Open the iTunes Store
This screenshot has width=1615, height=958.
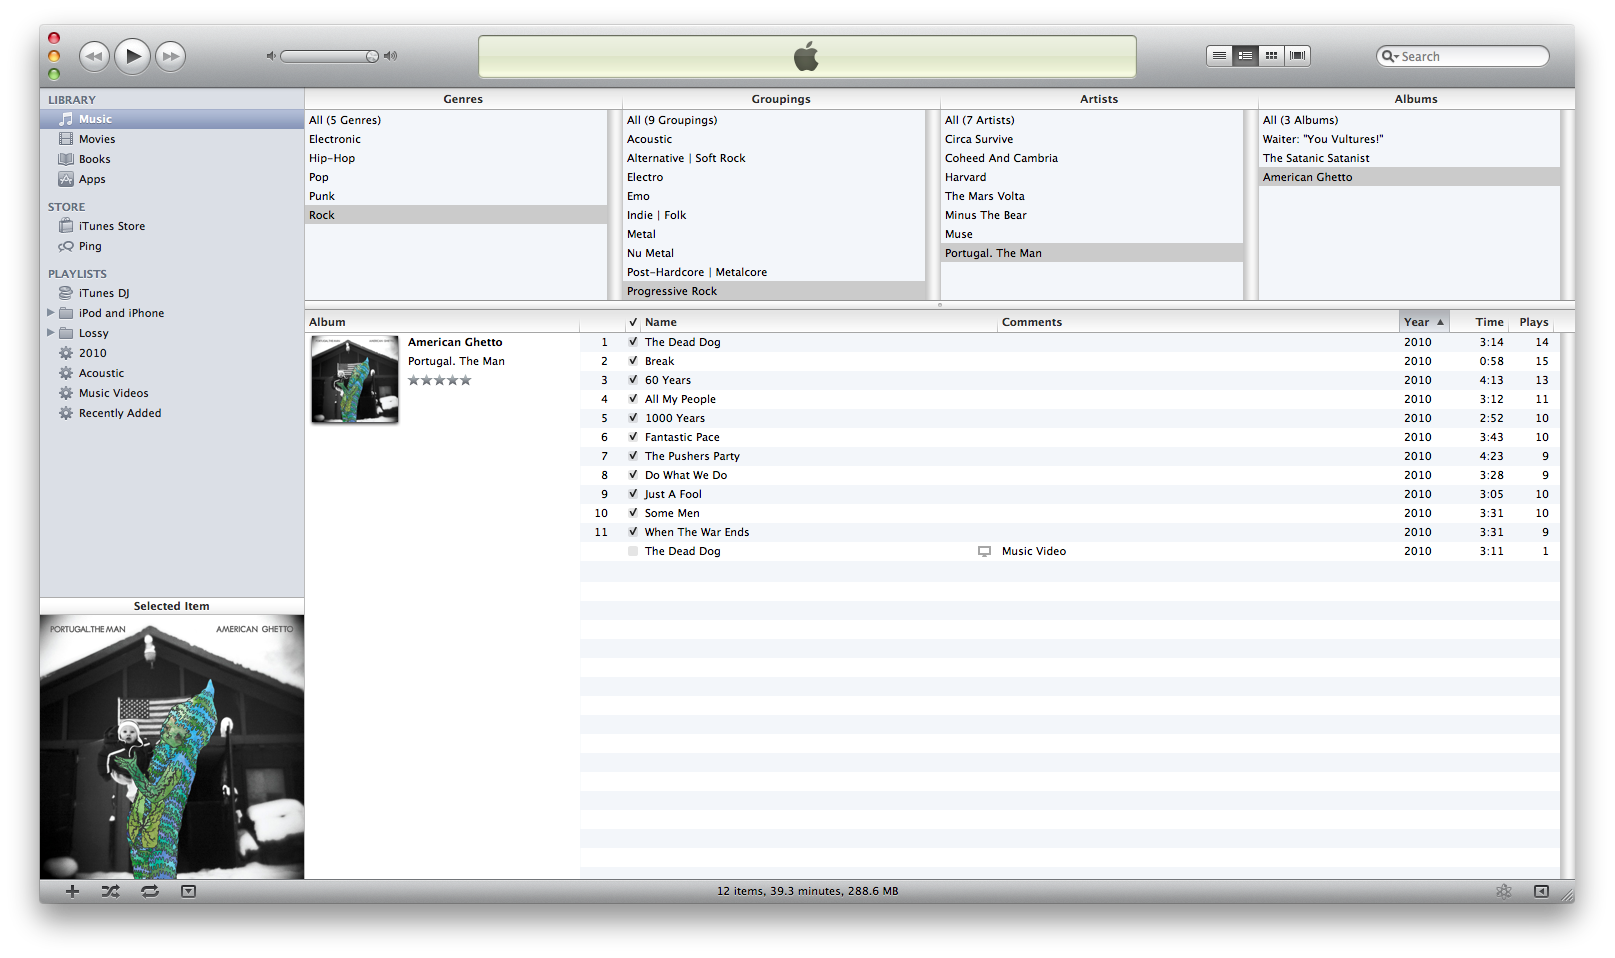(172, 226)
